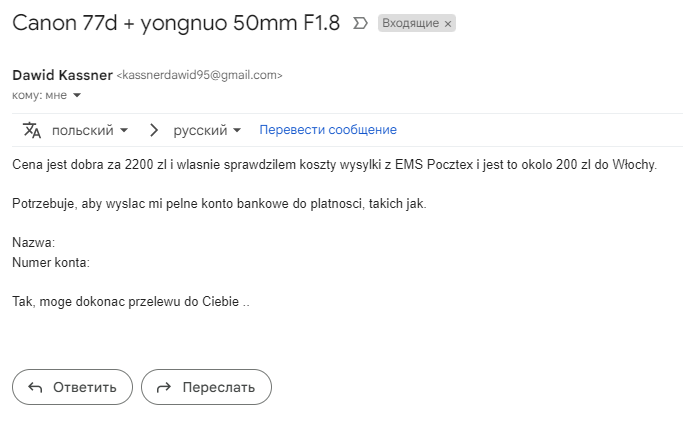683x427 pixels.
Task: Open the польский source language dropdown
Action: [90, 130]
